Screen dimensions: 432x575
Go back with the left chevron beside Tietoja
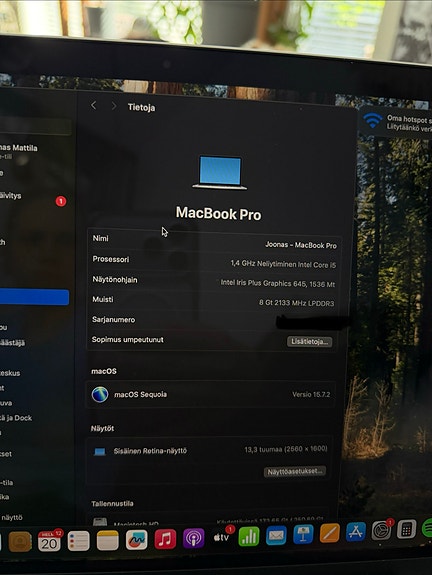94,106
